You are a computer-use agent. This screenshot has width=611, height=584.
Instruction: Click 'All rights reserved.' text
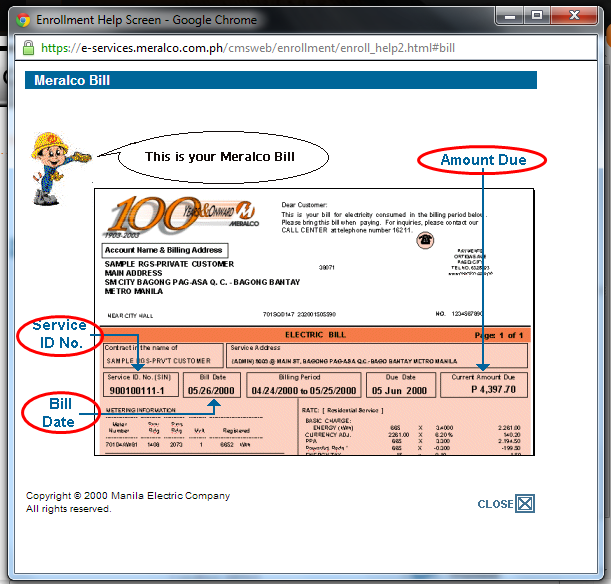[69, 509]
